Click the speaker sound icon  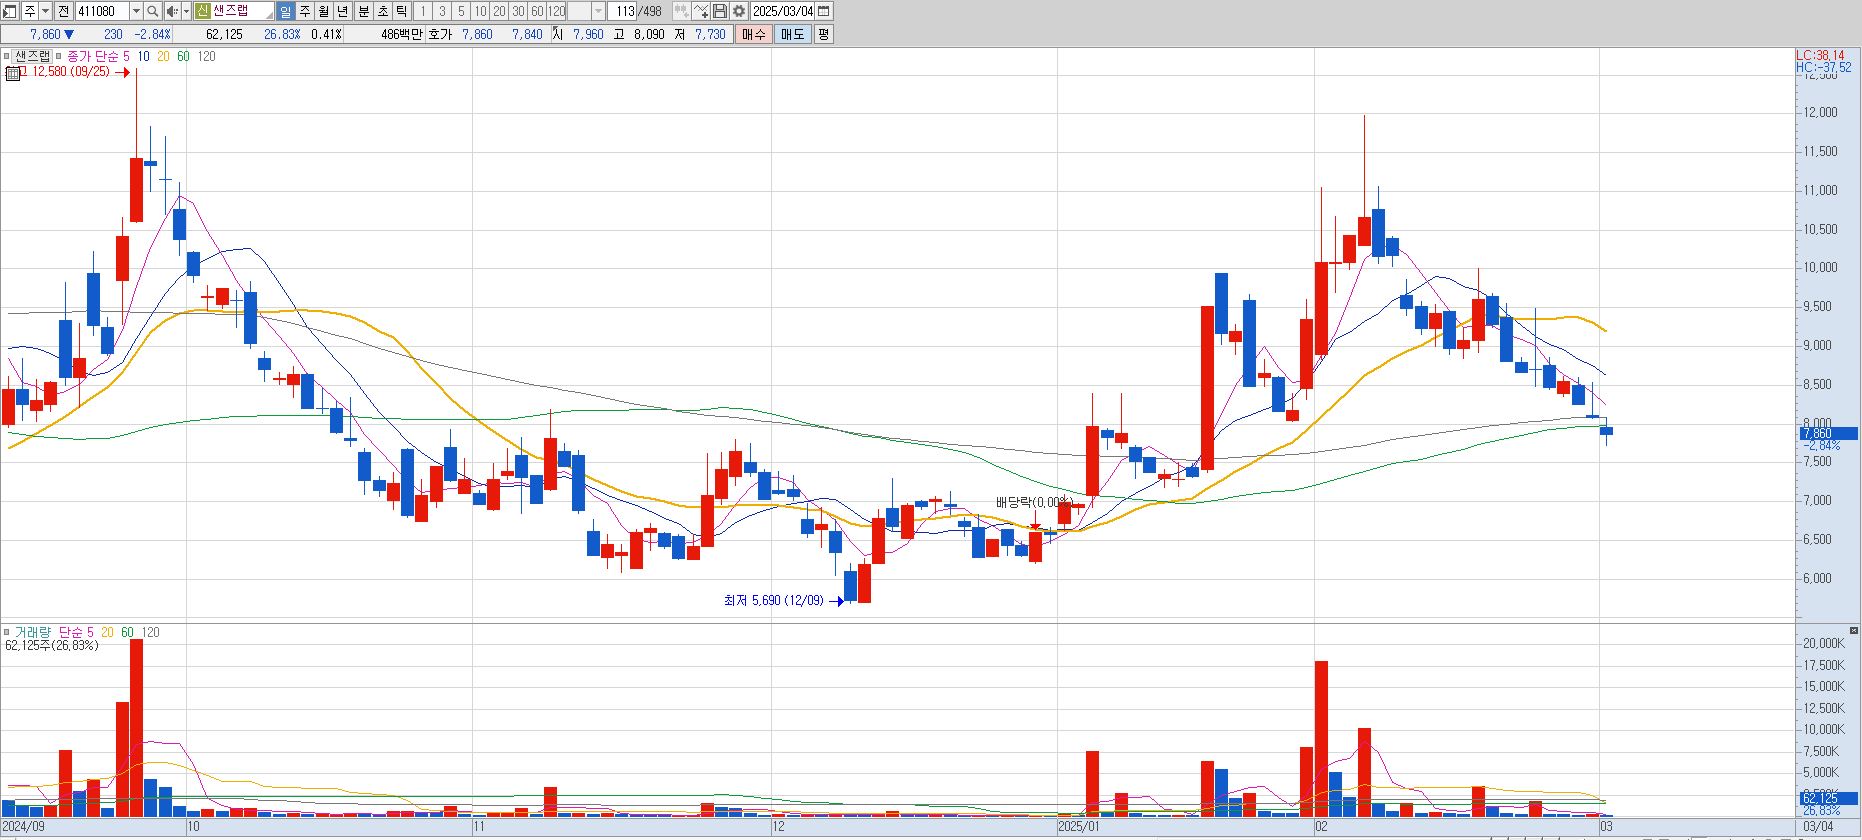(172, 11)
